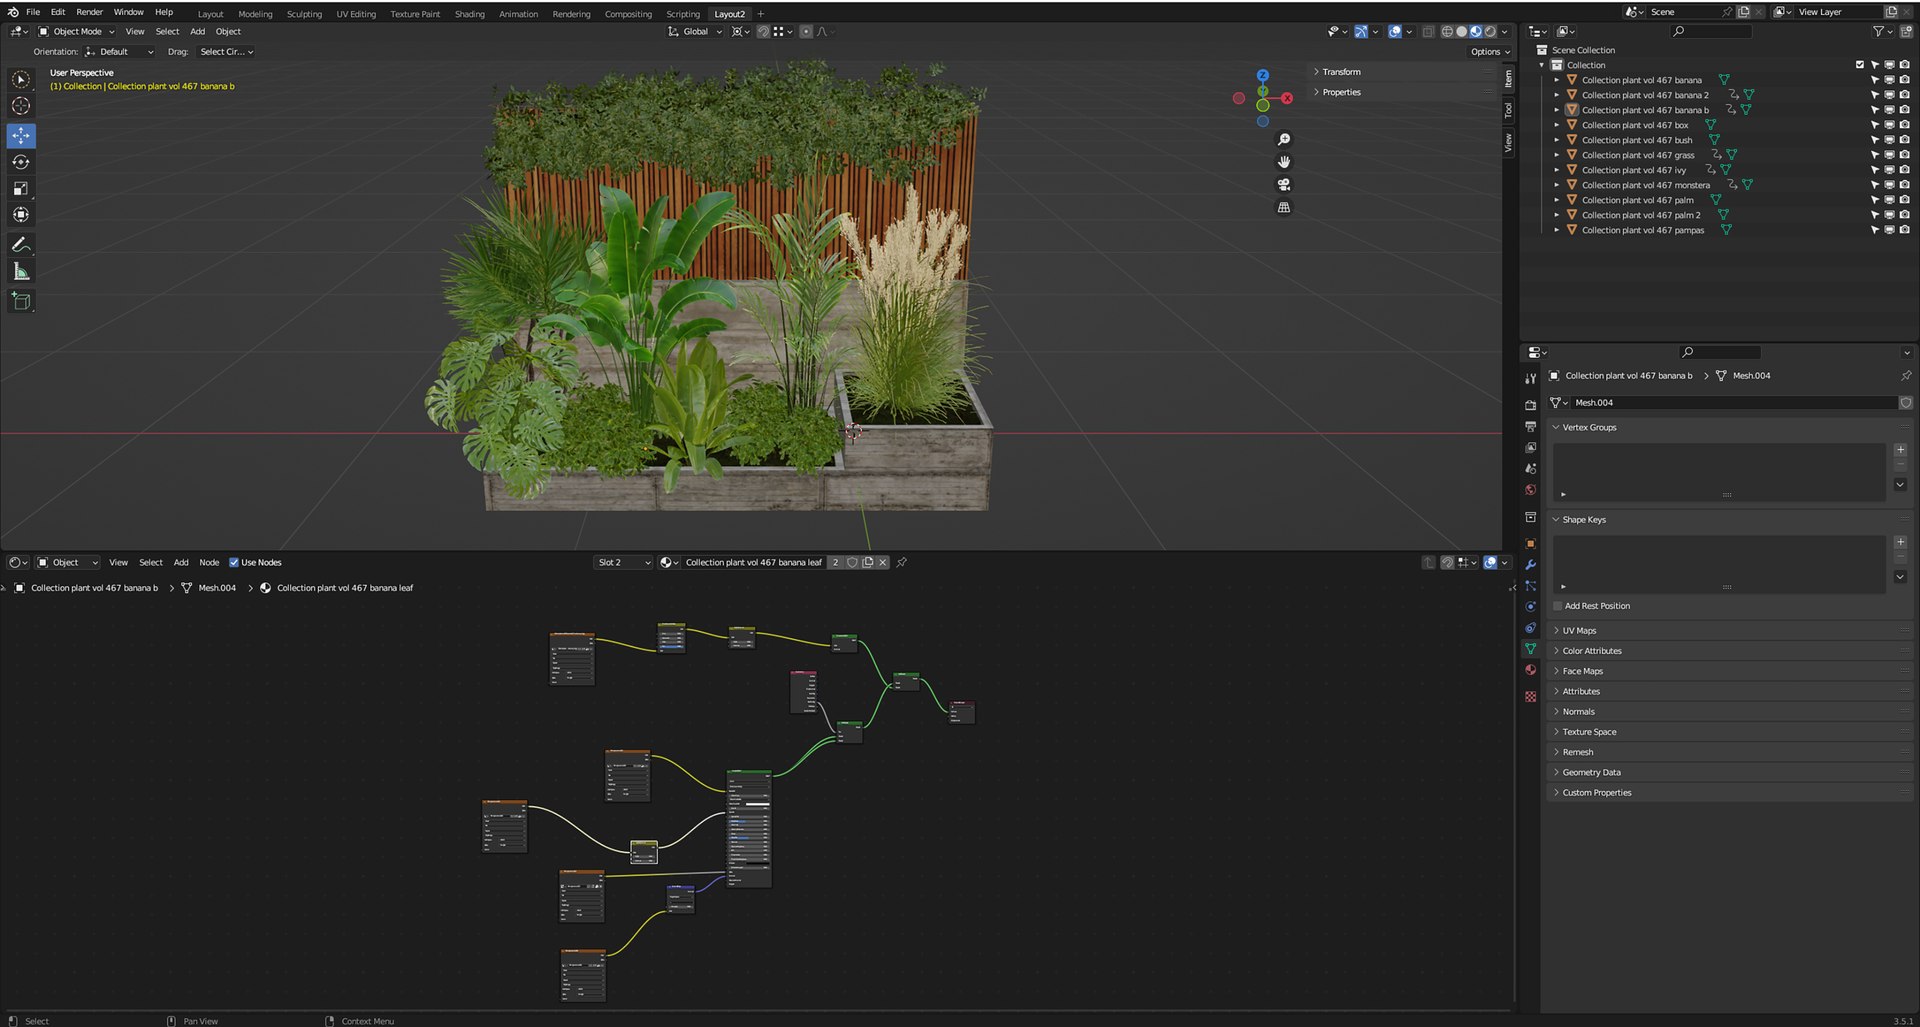Hide Collection plant vol 467 pampas in viewport

pos(1889,230)
